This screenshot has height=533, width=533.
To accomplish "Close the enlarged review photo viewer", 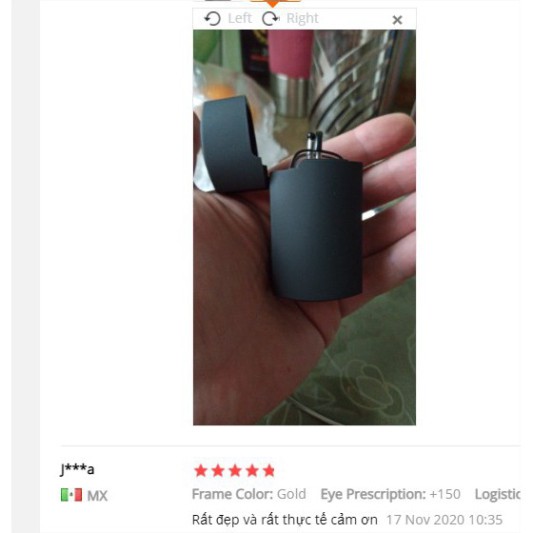I will (x=397, y=20).
